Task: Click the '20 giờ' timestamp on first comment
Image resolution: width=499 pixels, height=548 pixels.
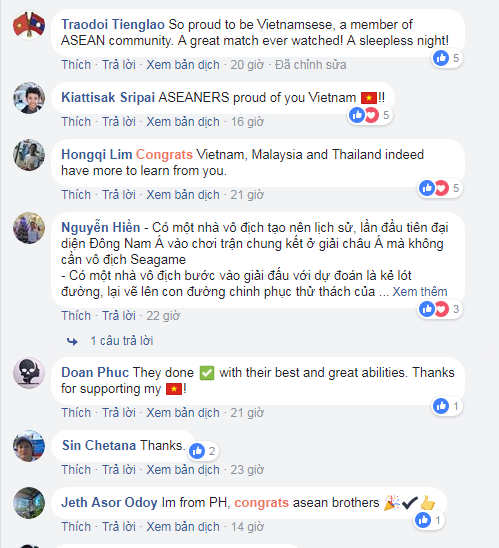Action: pyautogui.click(x=247, y=65)
